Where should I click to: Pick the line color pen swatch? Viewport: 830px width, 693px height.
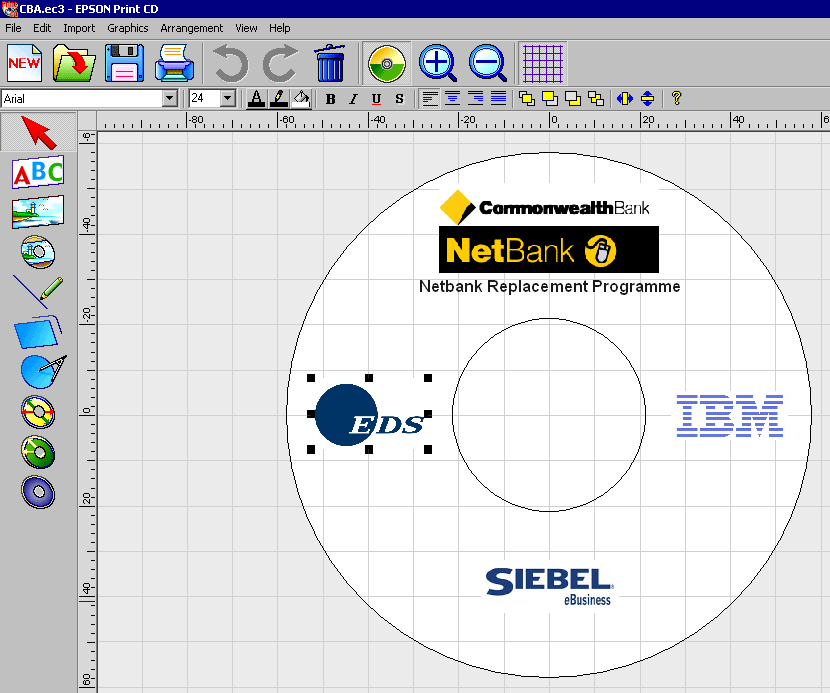click(x=279, y=98)
